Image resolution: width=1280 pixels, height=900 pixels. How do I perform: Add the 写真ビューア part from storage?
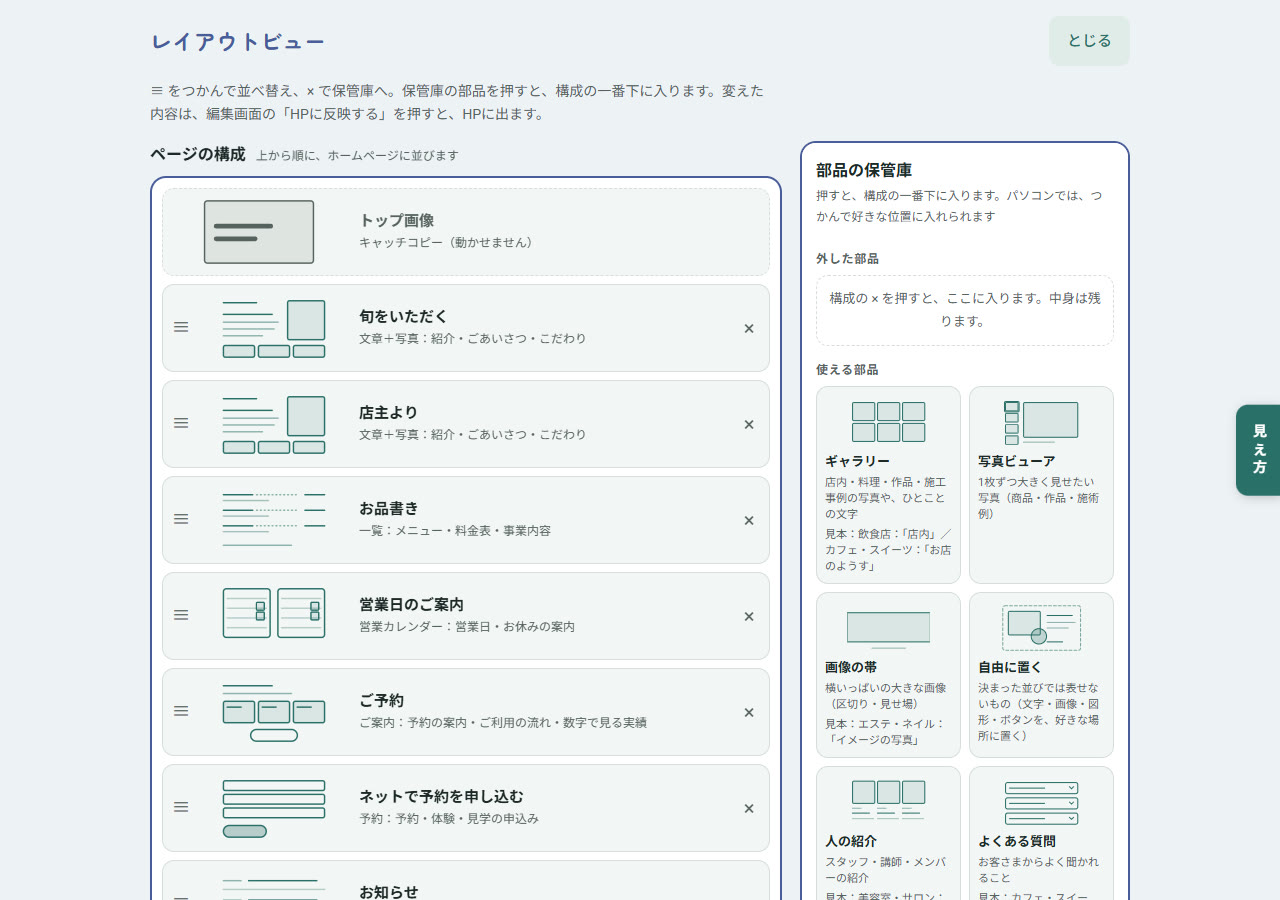1041,485
